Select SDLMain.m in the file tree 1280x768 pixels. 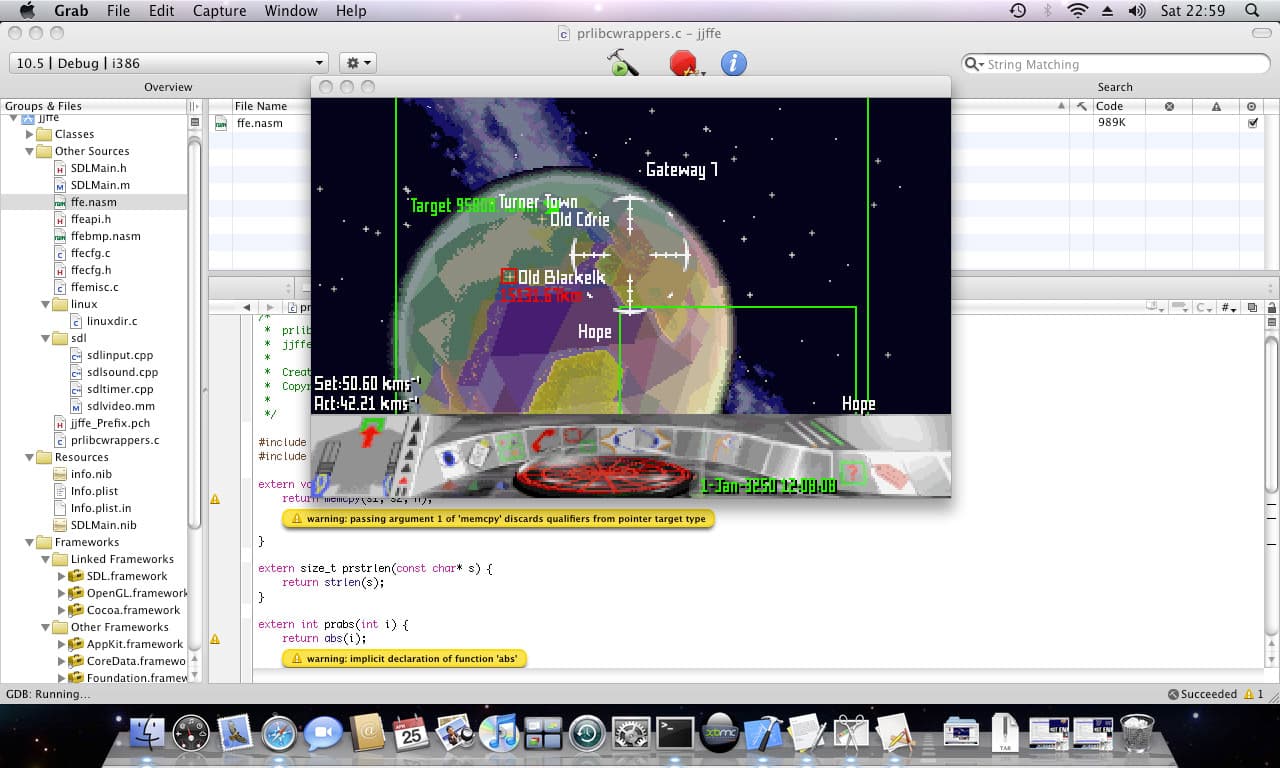pos(99,185)
